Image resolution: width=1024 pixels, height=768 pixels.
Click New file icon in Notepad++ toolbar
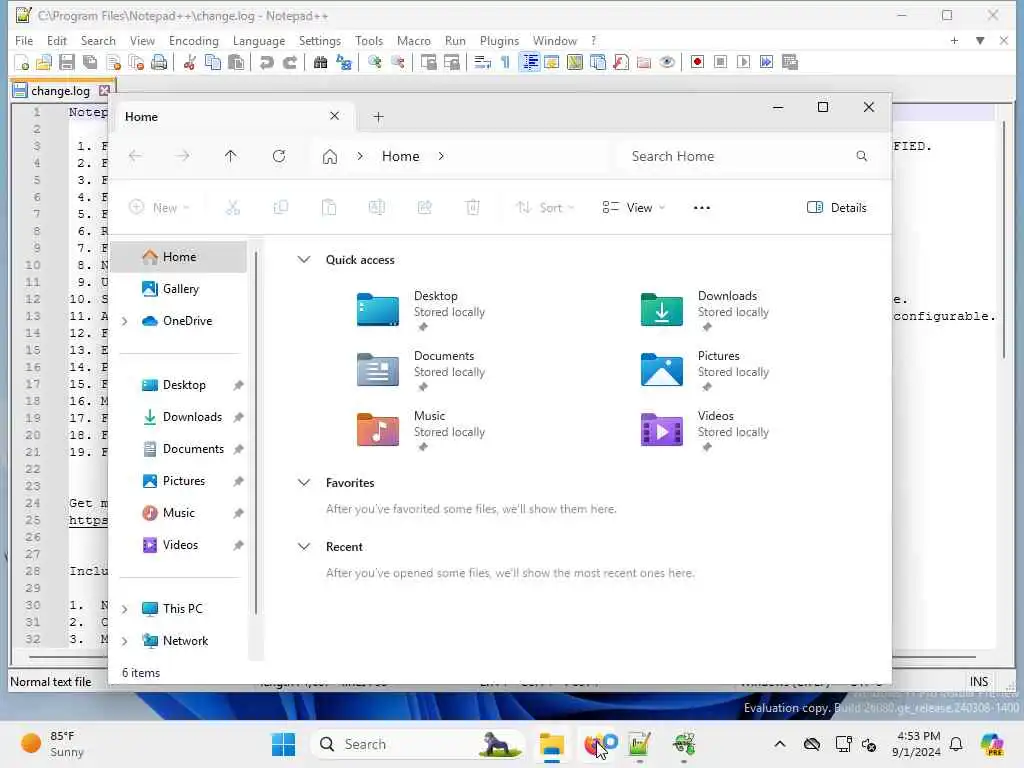point(21,63)
